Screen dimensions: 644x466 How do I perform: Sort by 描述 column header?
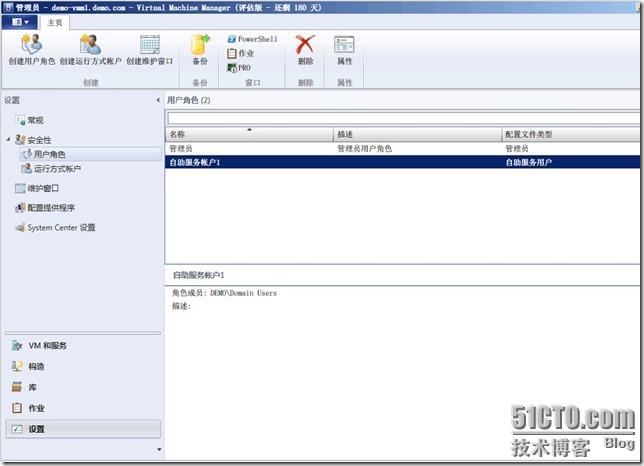(x=417, y=134)
